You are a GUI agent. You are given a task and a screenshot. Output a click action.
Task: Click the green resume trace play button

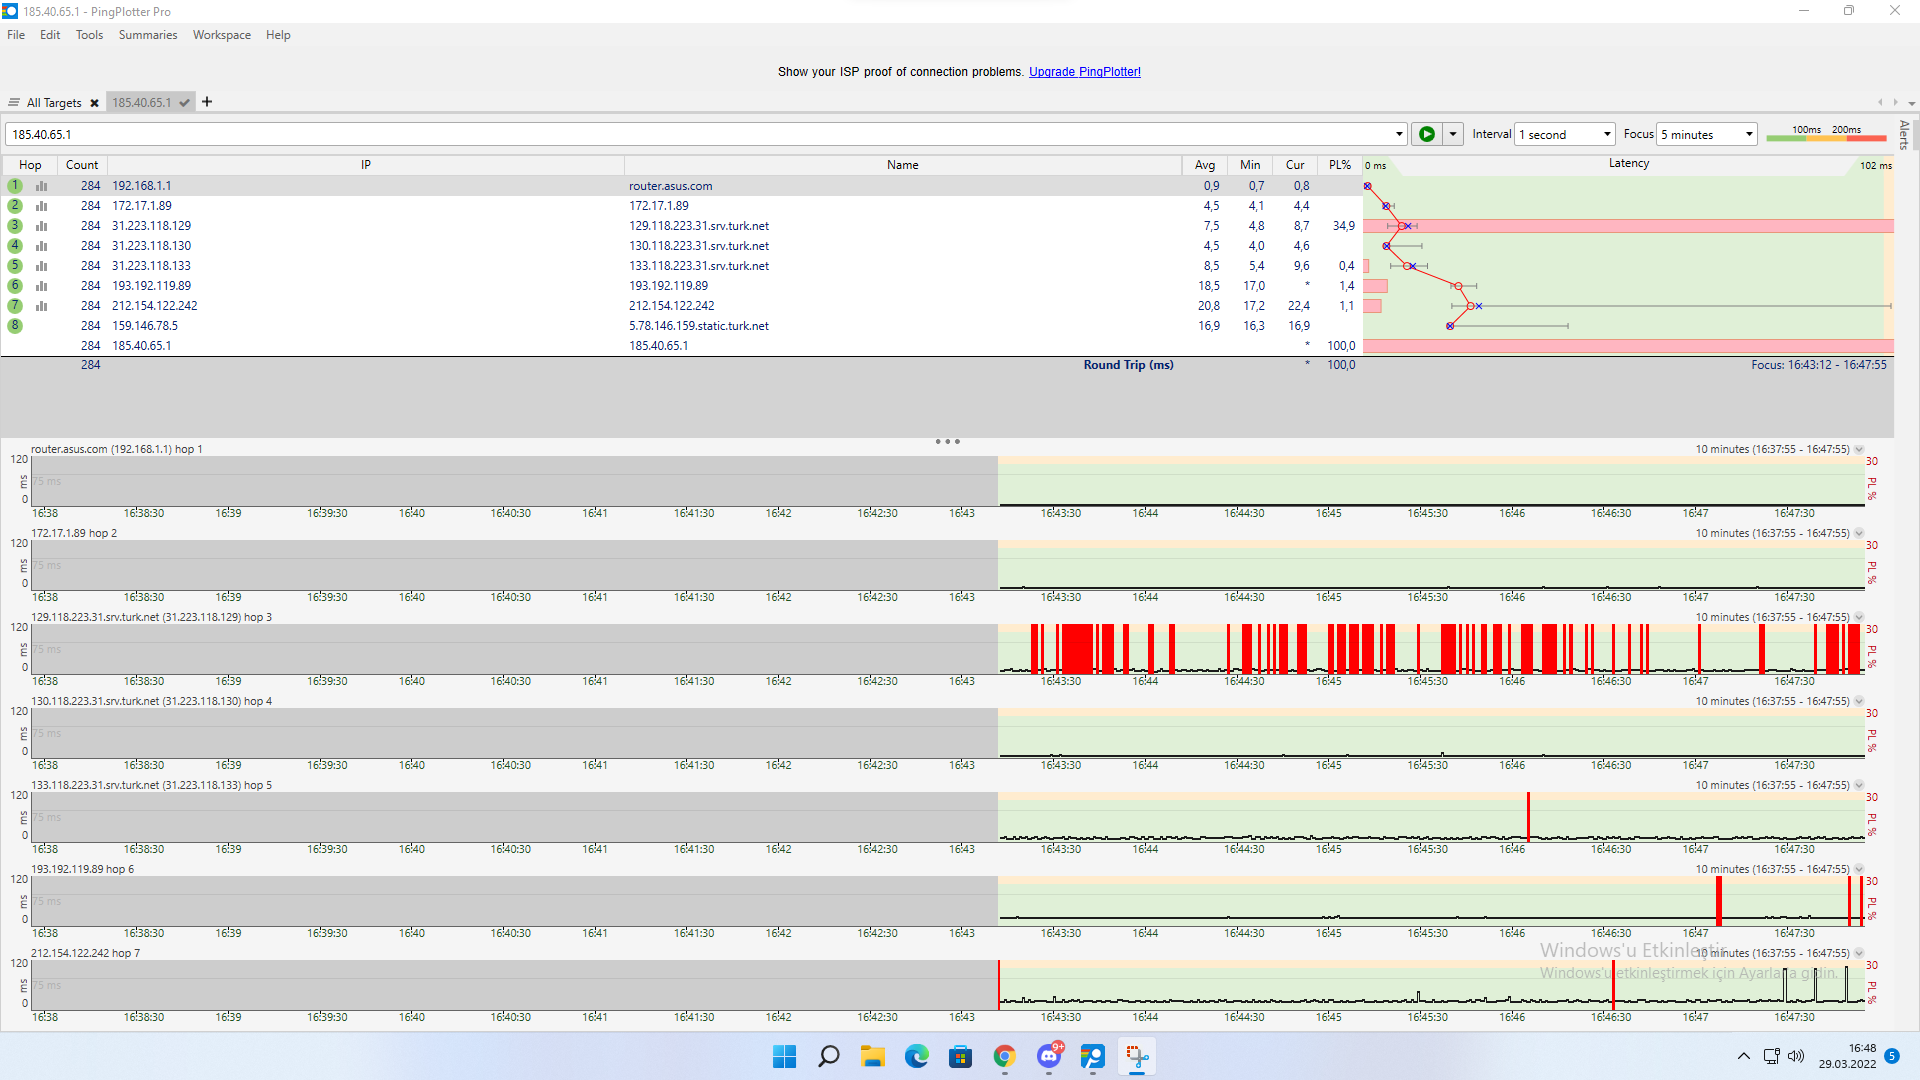[x=1426, y=134]
